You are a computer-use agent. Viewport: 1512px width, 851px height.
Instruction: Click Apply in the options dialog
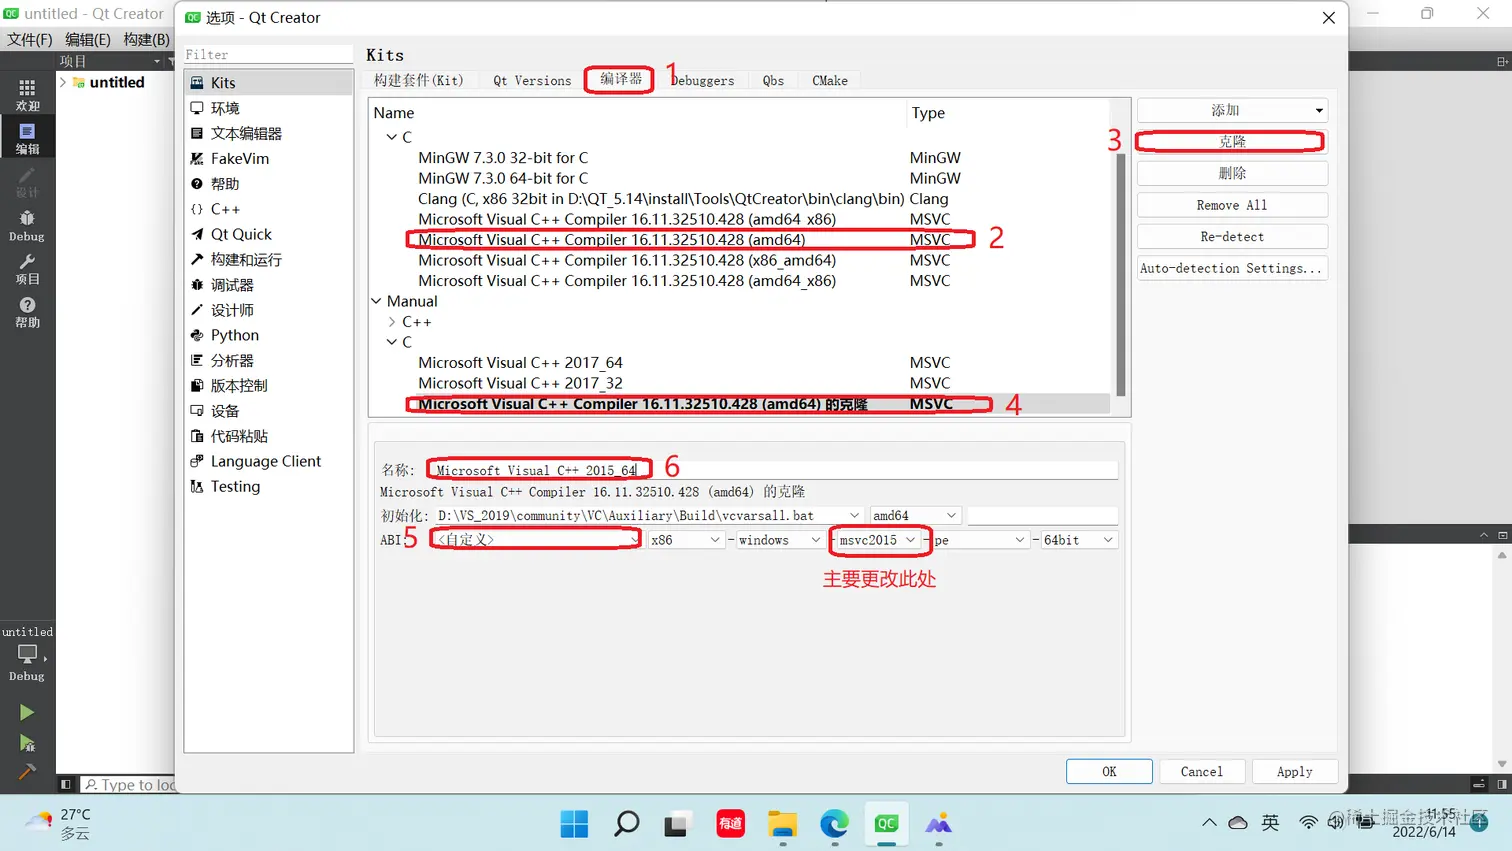(x=1295, y=772)
